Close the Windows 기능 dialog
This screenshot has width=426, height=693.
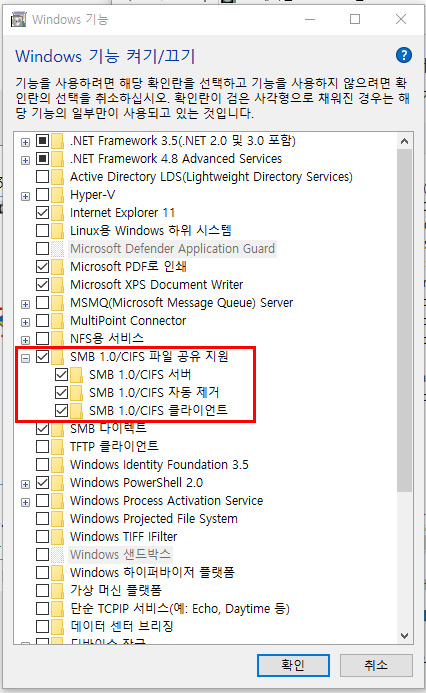tap(401, 19)
